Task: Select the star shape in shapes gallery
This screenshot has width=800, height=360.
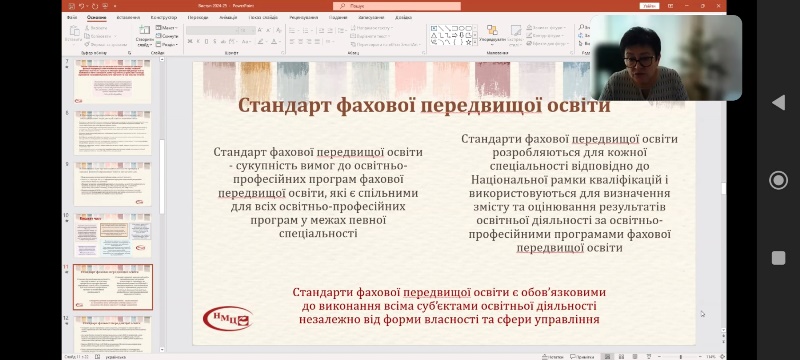Action: (468, 42)
